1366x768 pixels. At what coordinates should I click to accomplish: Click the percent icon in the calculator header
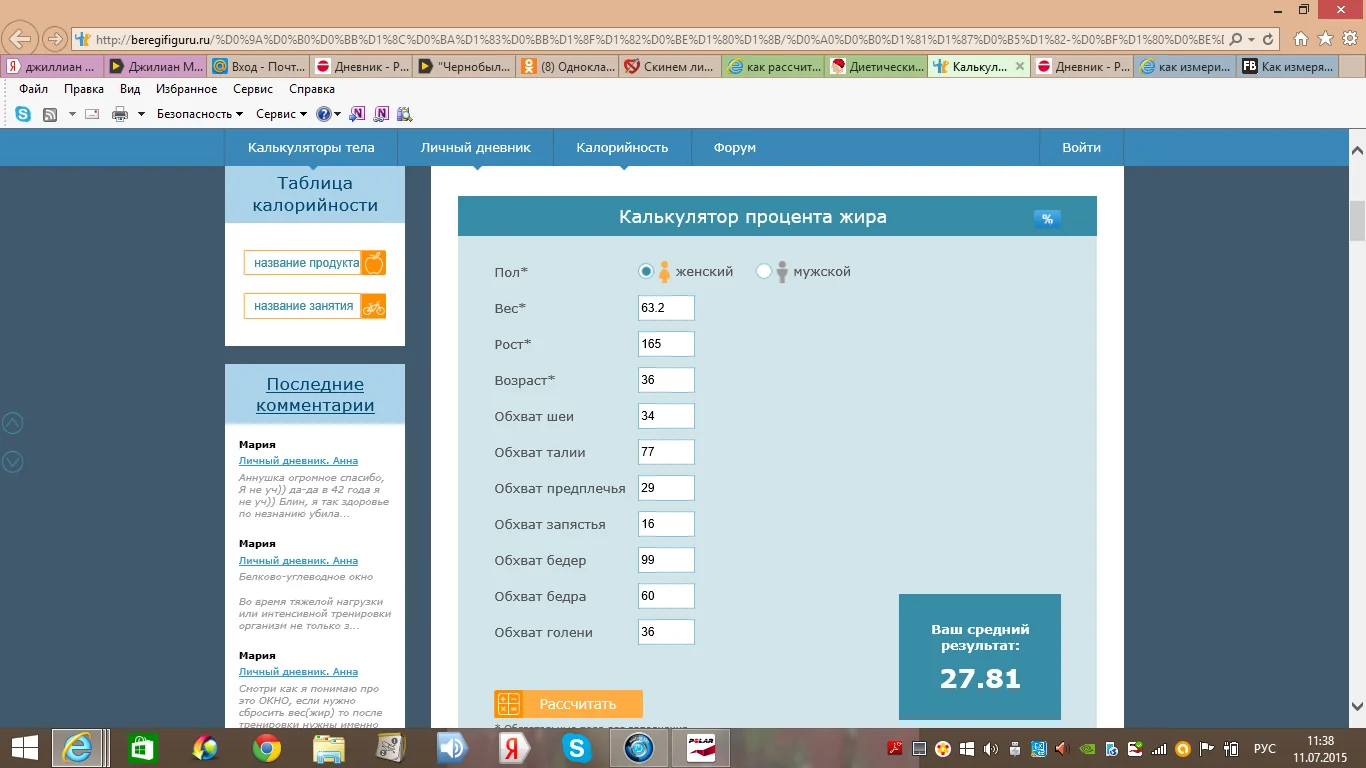coord(1047,219)
